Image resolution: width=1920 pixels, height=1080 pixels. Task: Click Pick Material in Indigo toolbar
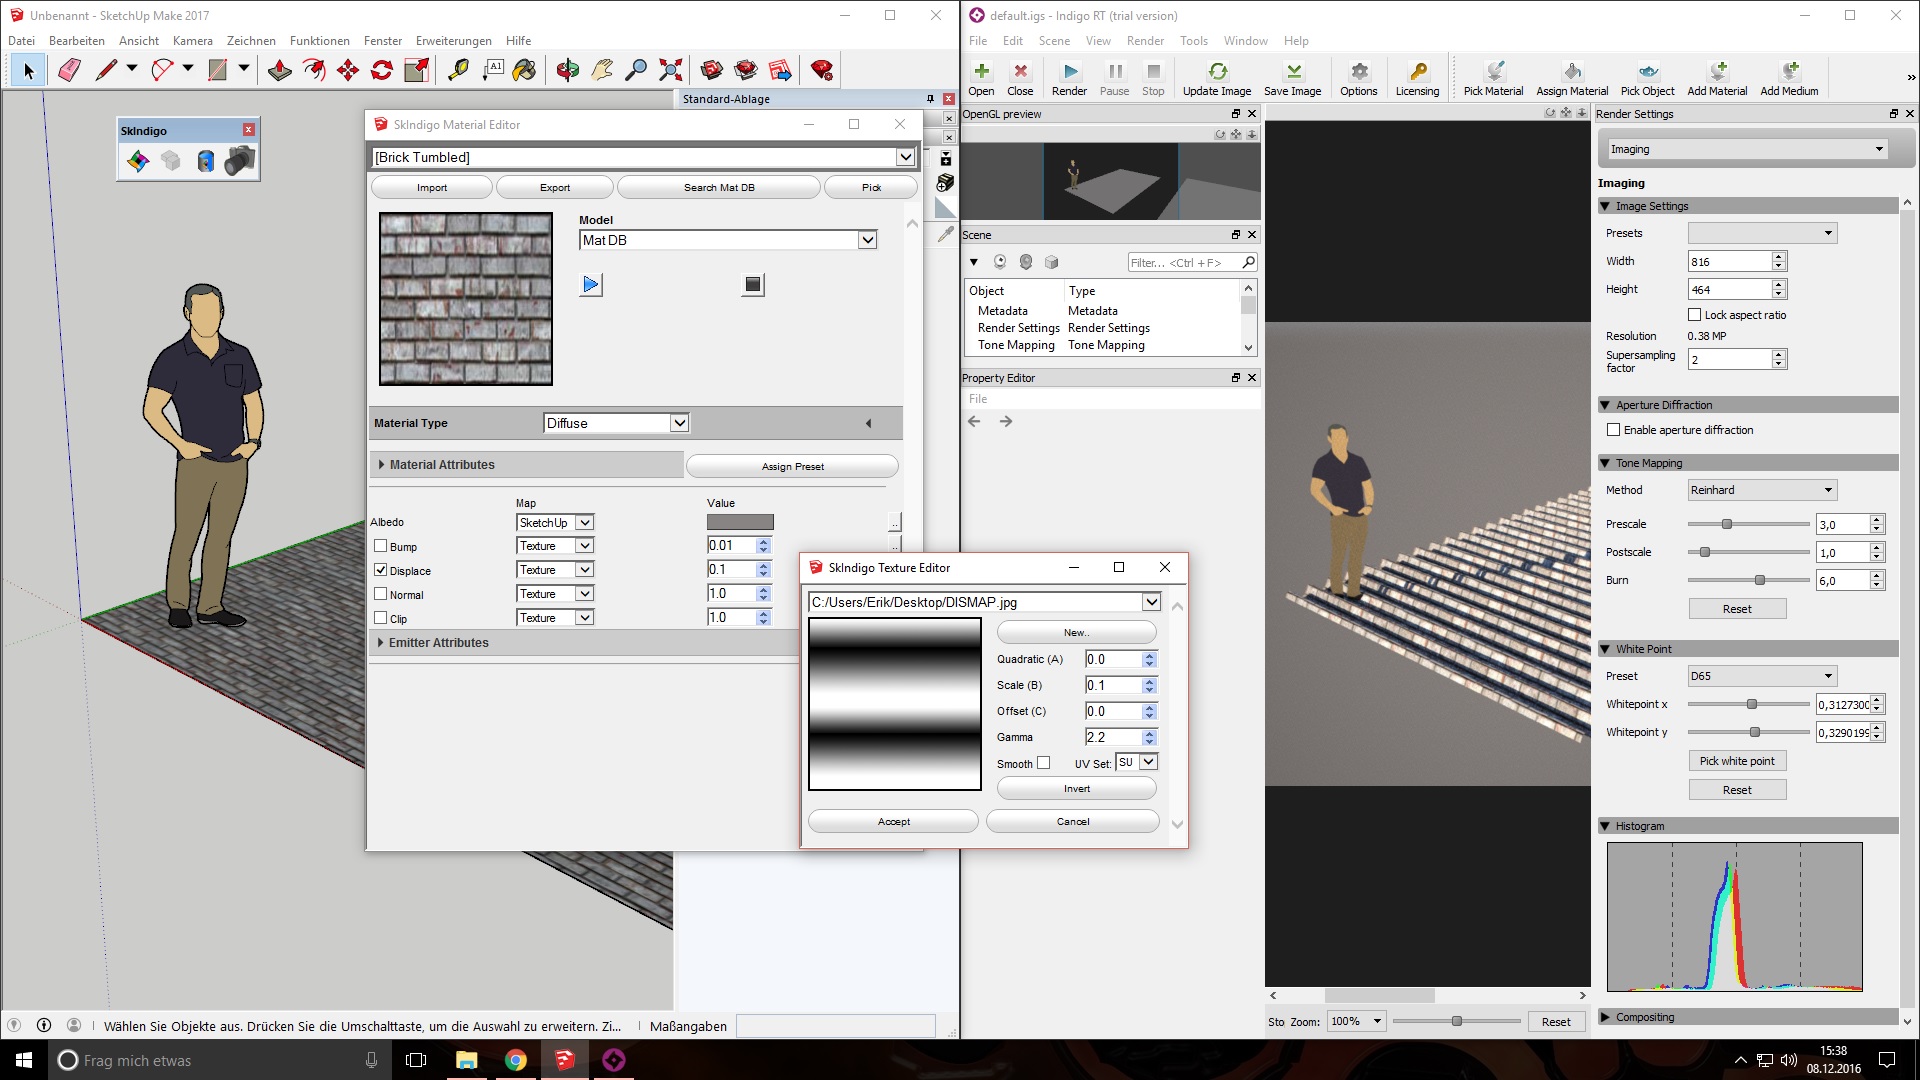pos(1492,78)
